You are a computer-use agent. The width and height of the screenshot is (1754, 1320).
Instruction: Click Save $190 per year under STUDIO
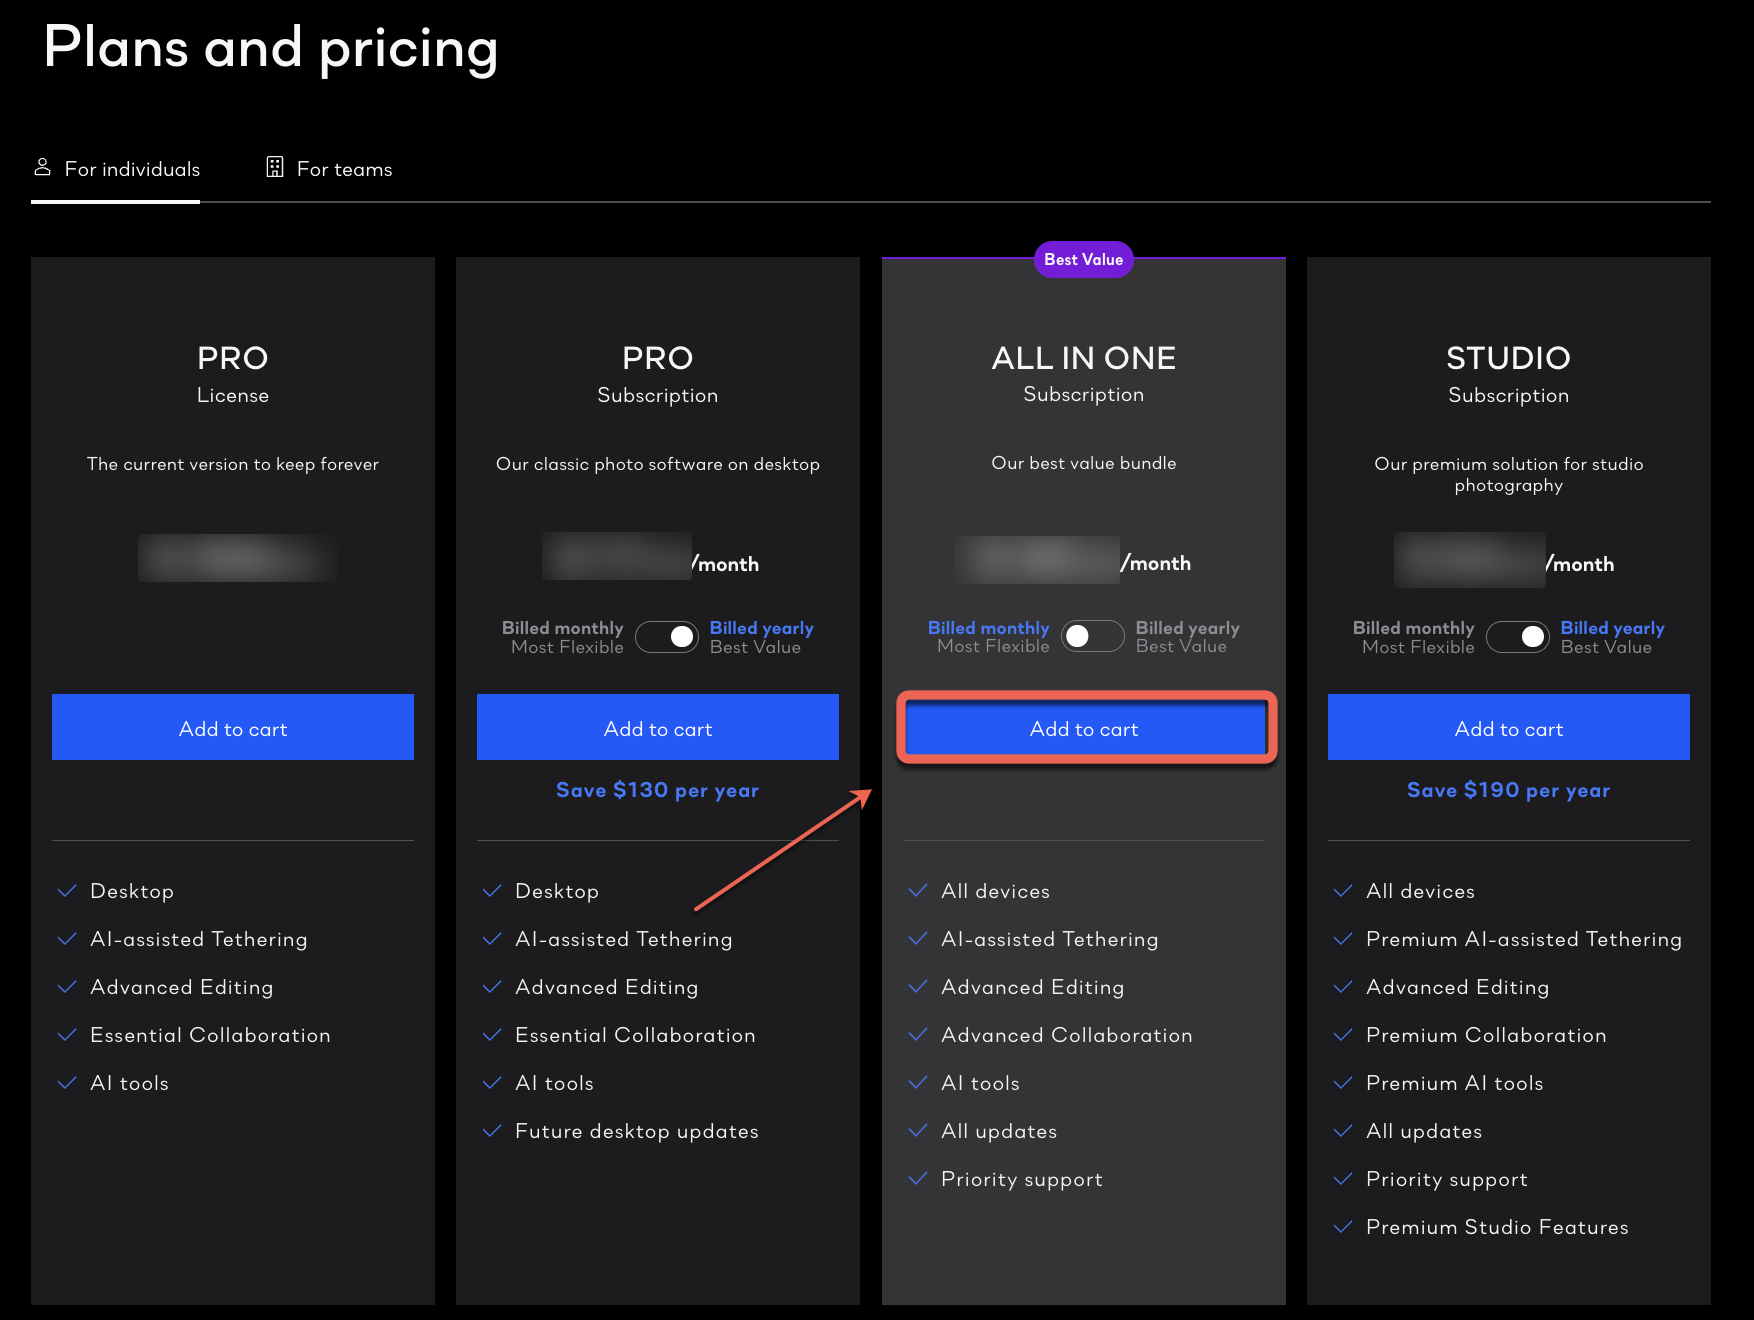point(1508,789)
